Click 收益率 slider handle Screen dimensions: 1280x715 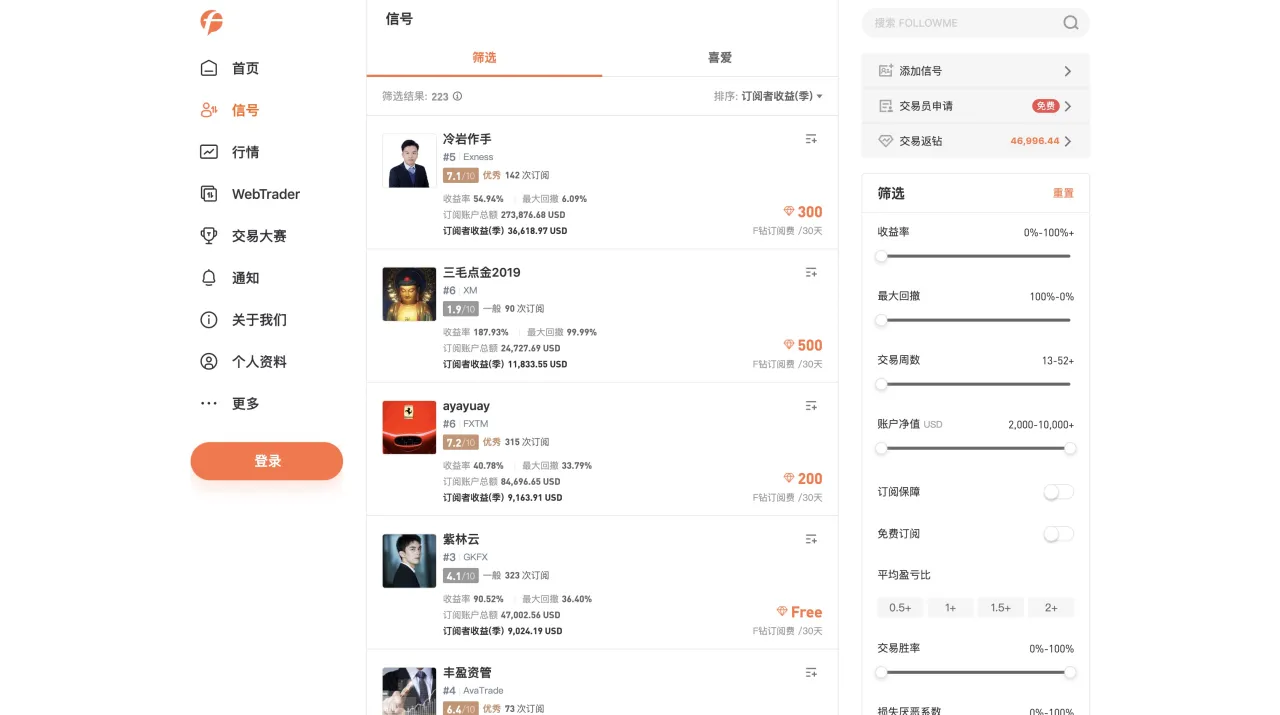[881, 256]
